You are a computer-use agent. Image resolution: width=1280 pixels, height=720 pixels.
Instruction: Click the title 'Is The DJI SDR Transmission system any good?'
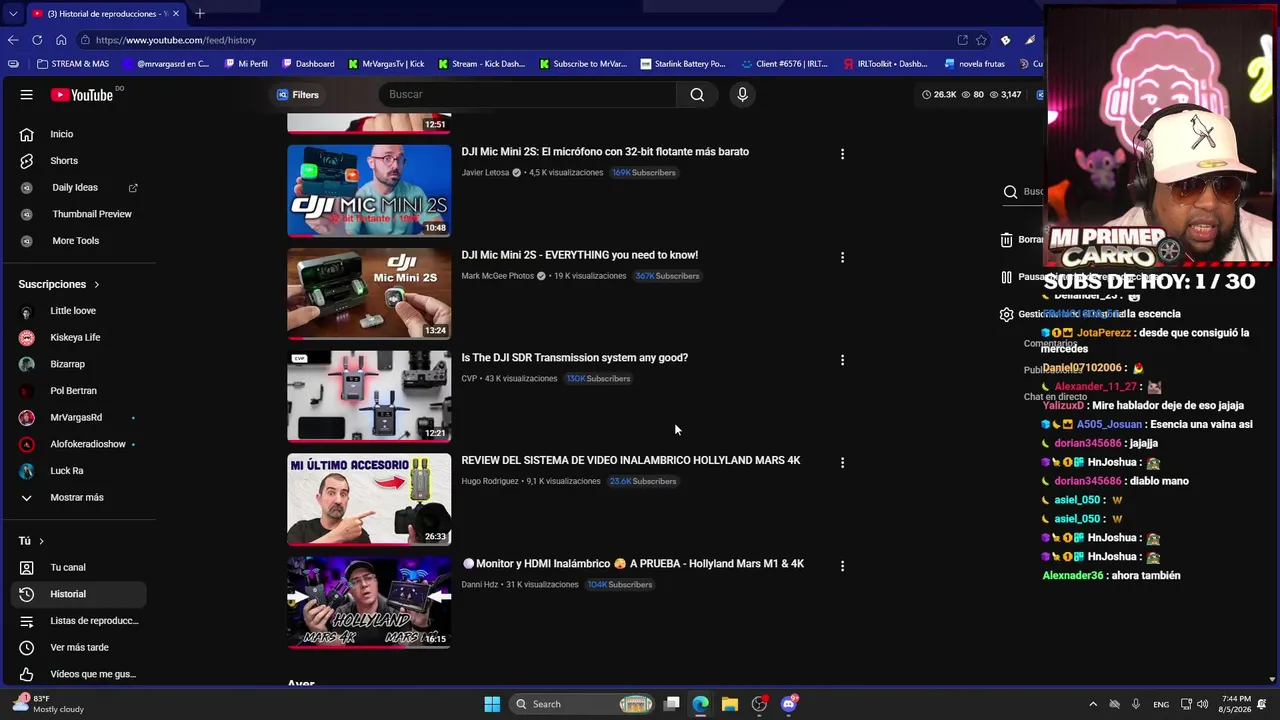point(575,358)
